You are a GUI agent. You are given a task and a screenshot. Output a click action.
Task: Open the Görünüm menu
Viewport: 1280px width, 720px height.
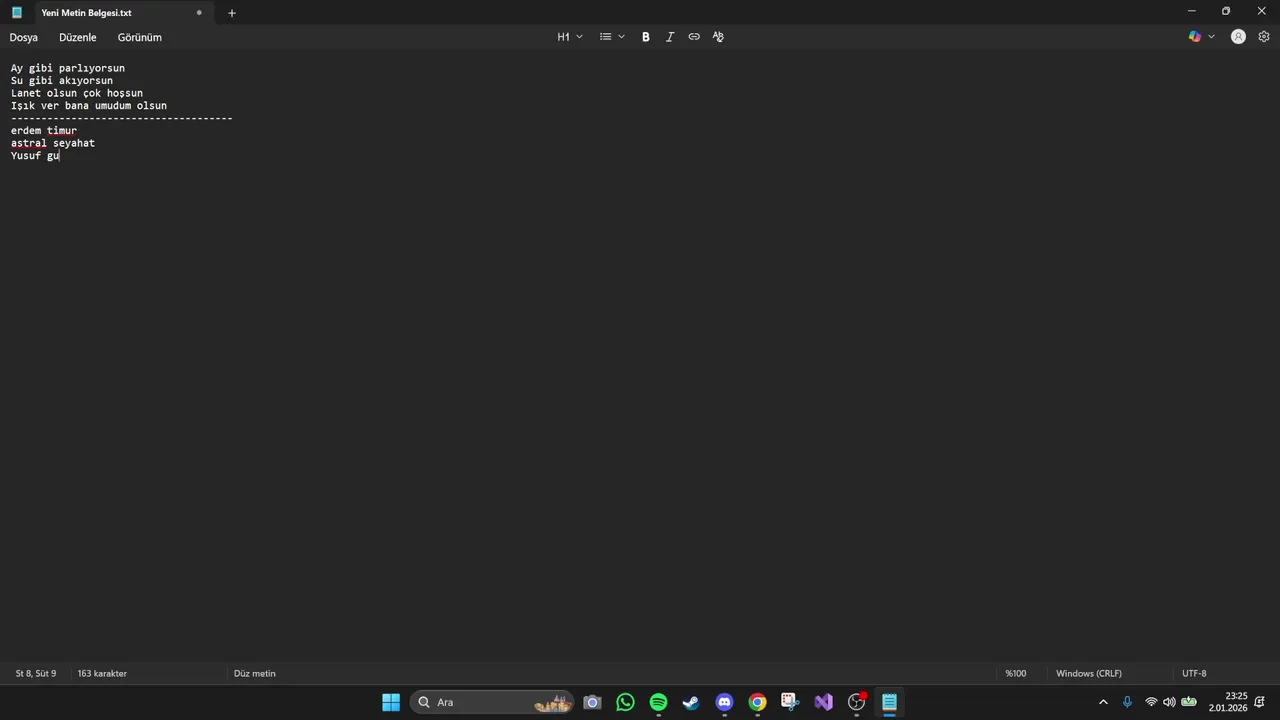140,37
